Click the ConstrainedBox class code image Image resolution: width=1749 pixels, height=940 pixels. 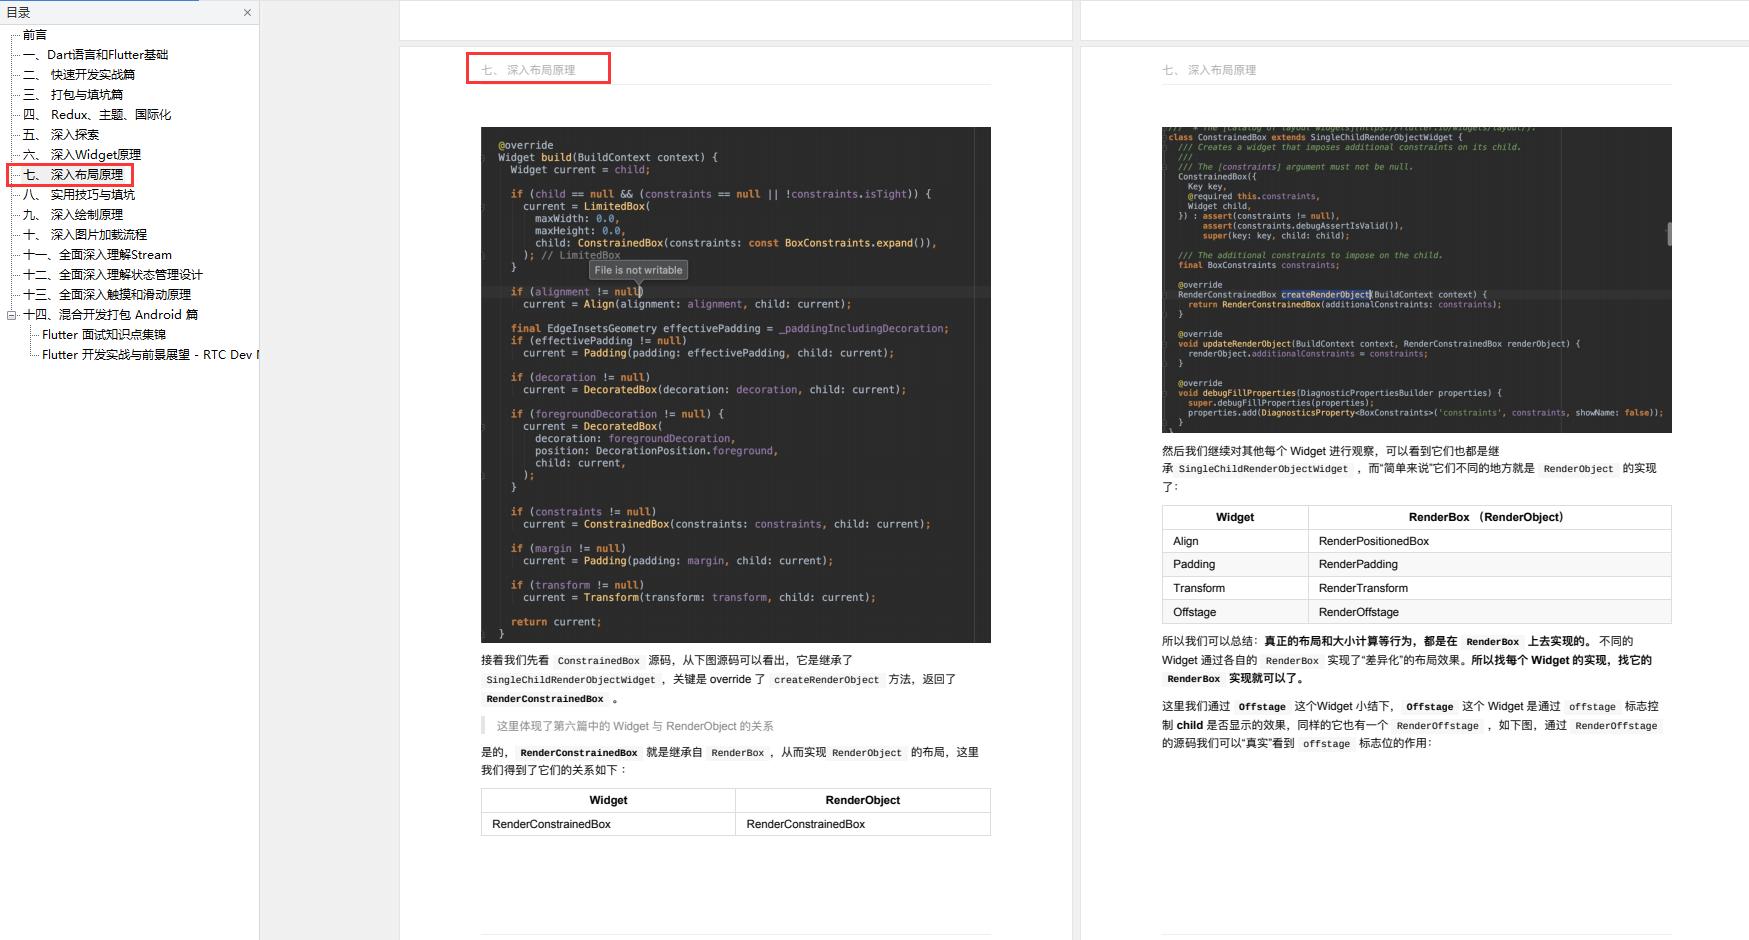tap(1416, 280)
